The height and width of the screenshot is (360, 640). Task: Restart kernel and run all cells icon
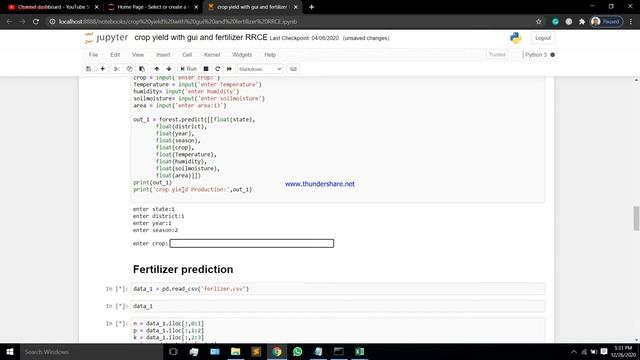coord(229,69)
